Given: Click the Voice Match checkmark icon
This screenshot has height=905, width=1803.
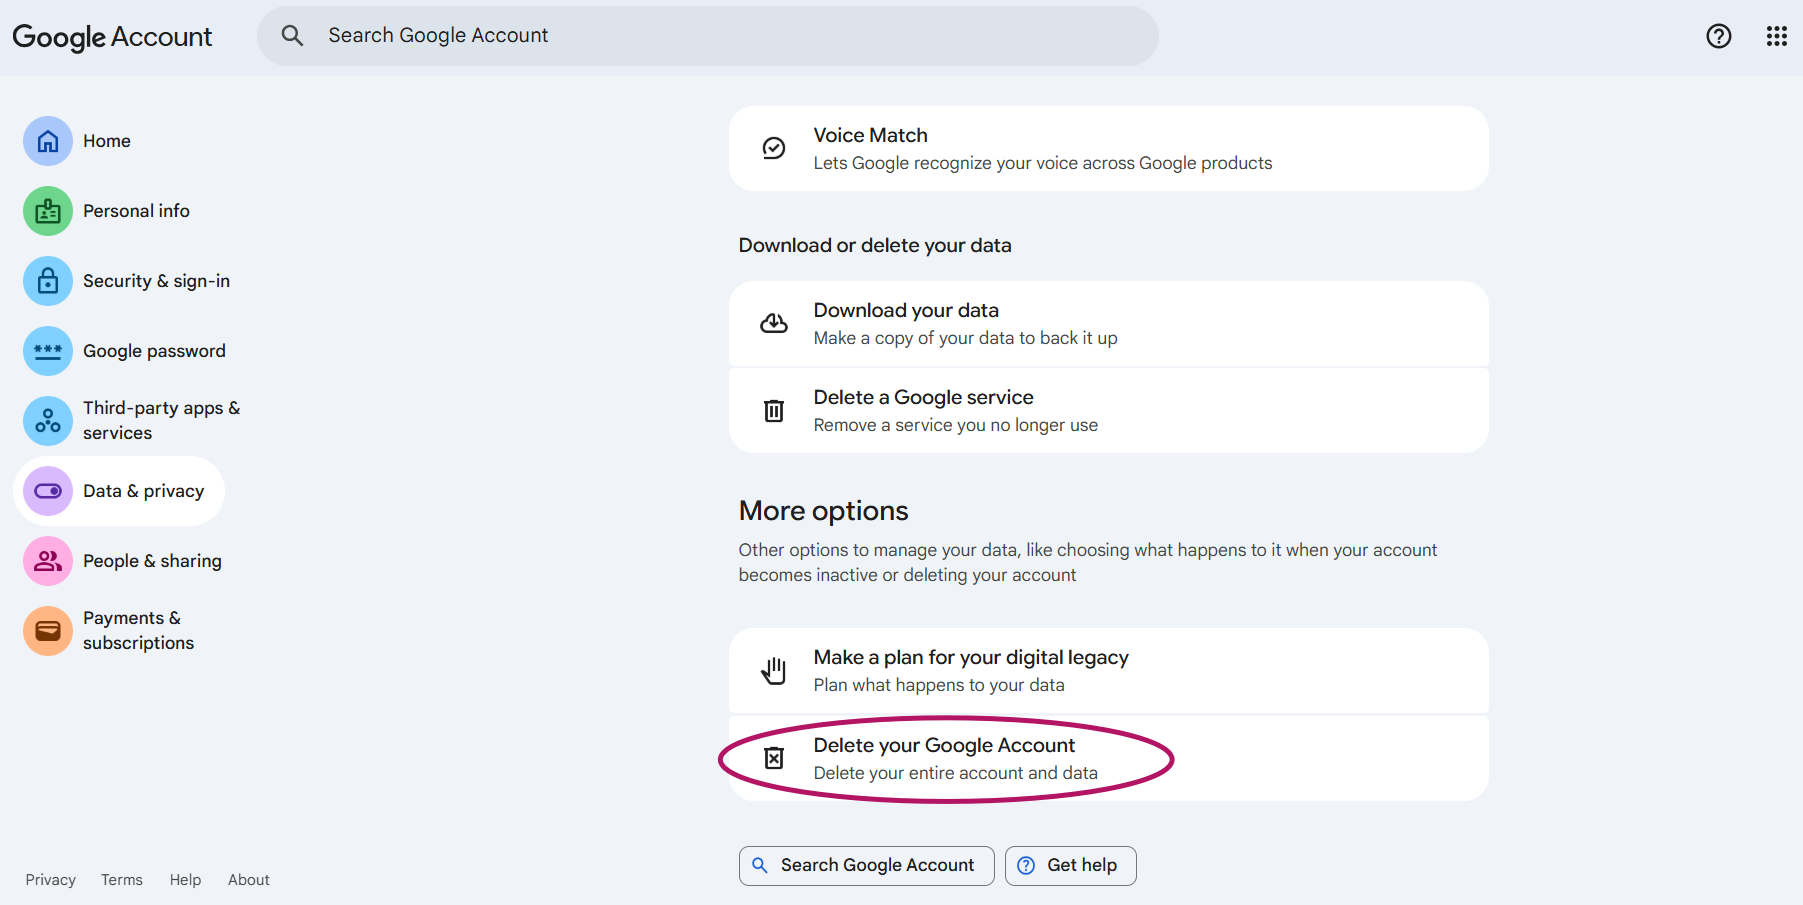Looking at the screenshot, I should click(x=773, y=148).
